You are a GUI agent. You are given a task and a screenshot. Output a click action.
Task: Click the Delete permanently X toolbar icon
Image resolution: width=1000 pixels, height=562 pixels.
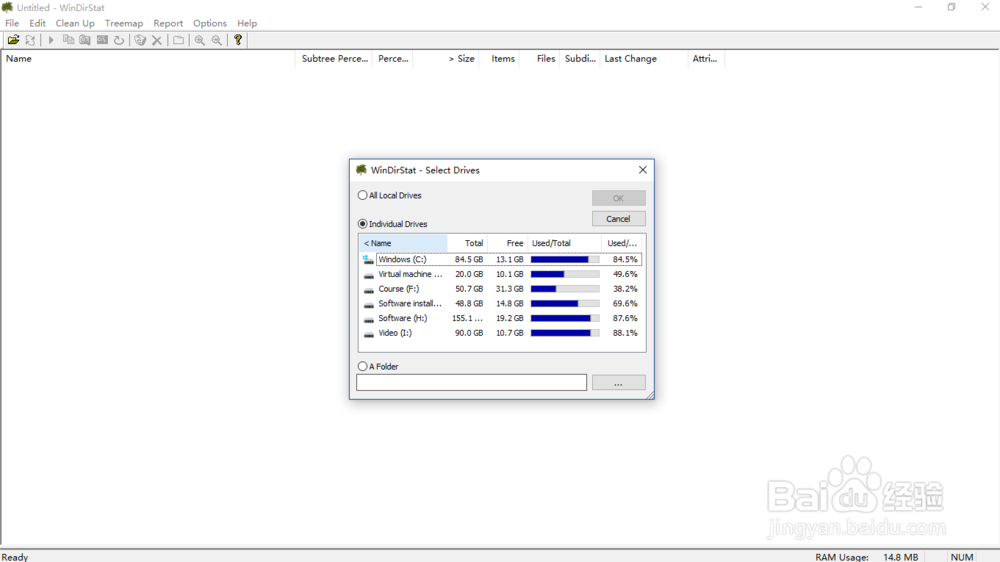pos(157,40)
